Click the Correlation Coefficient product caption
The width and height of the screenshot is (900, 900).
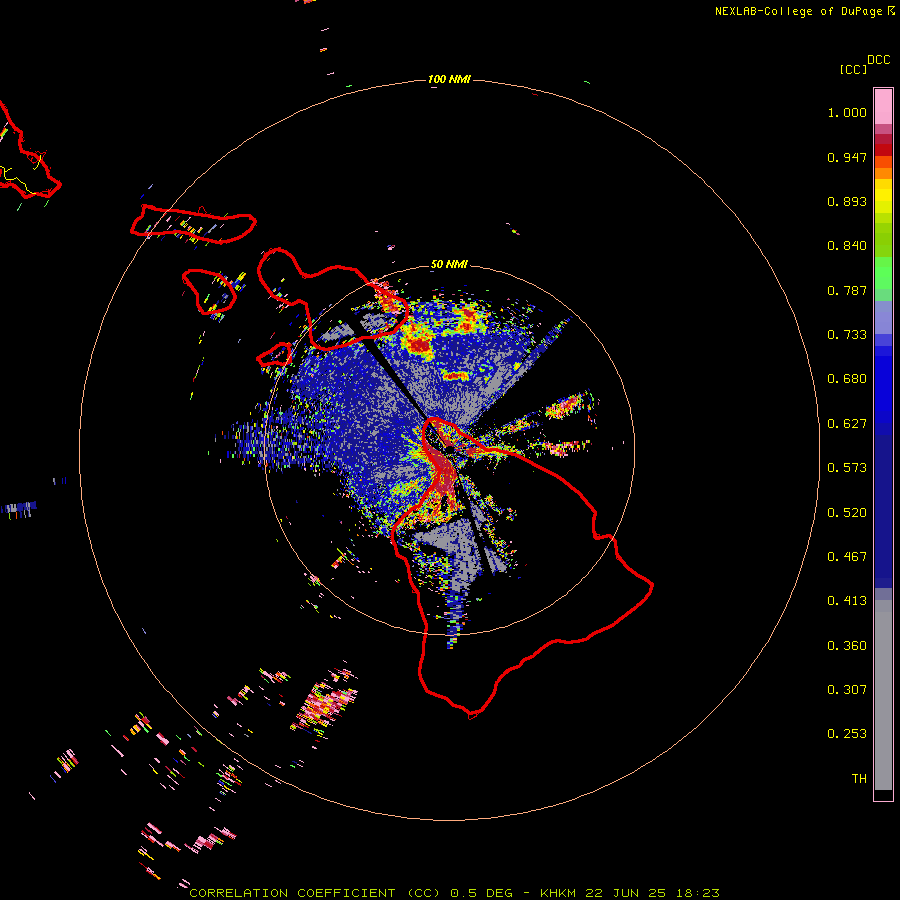[454, 893]
